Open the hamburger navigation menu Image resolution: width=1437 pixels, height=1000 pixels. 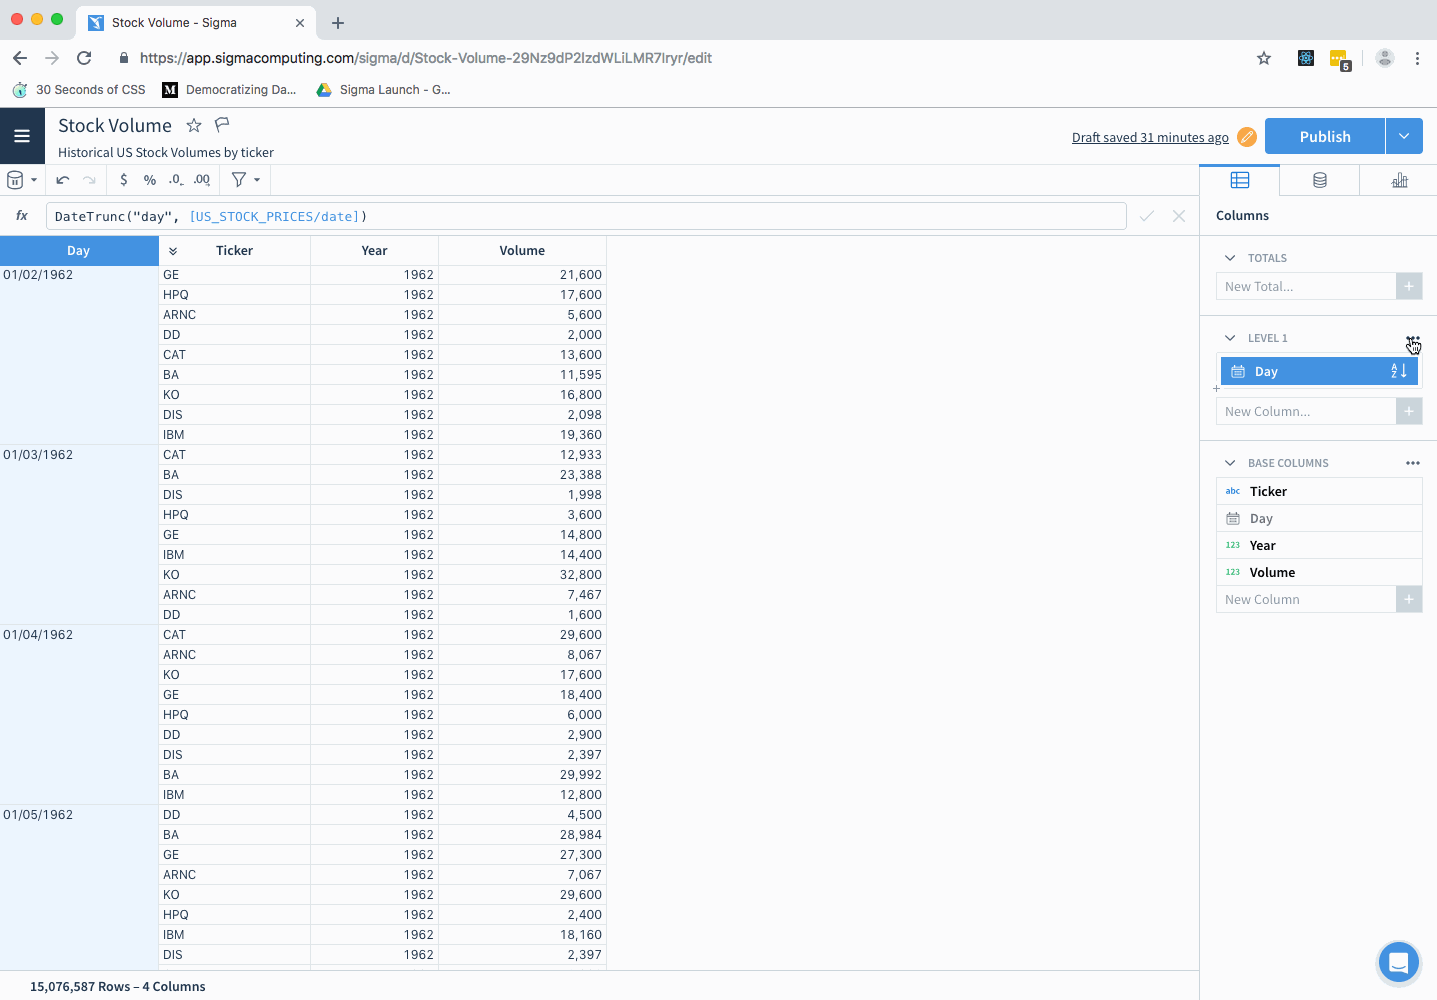click(22, 136)
